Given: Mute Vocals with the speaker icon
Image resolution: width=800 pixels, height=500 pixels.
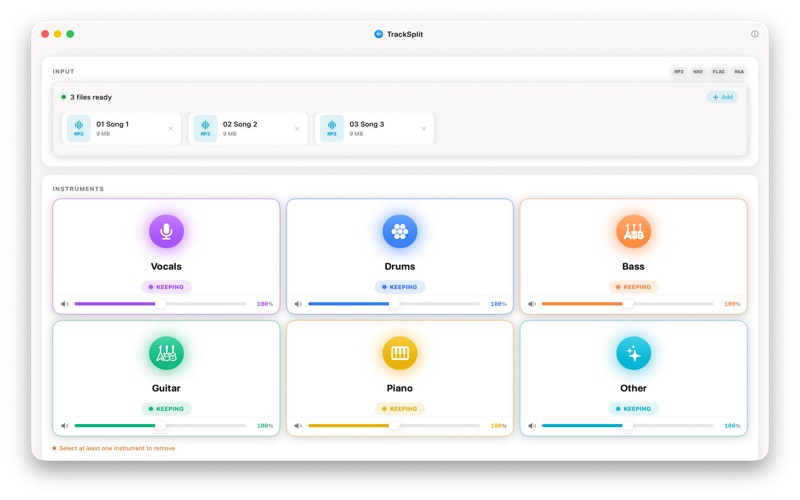Looking at the screenshot, I should pos(65,304).
